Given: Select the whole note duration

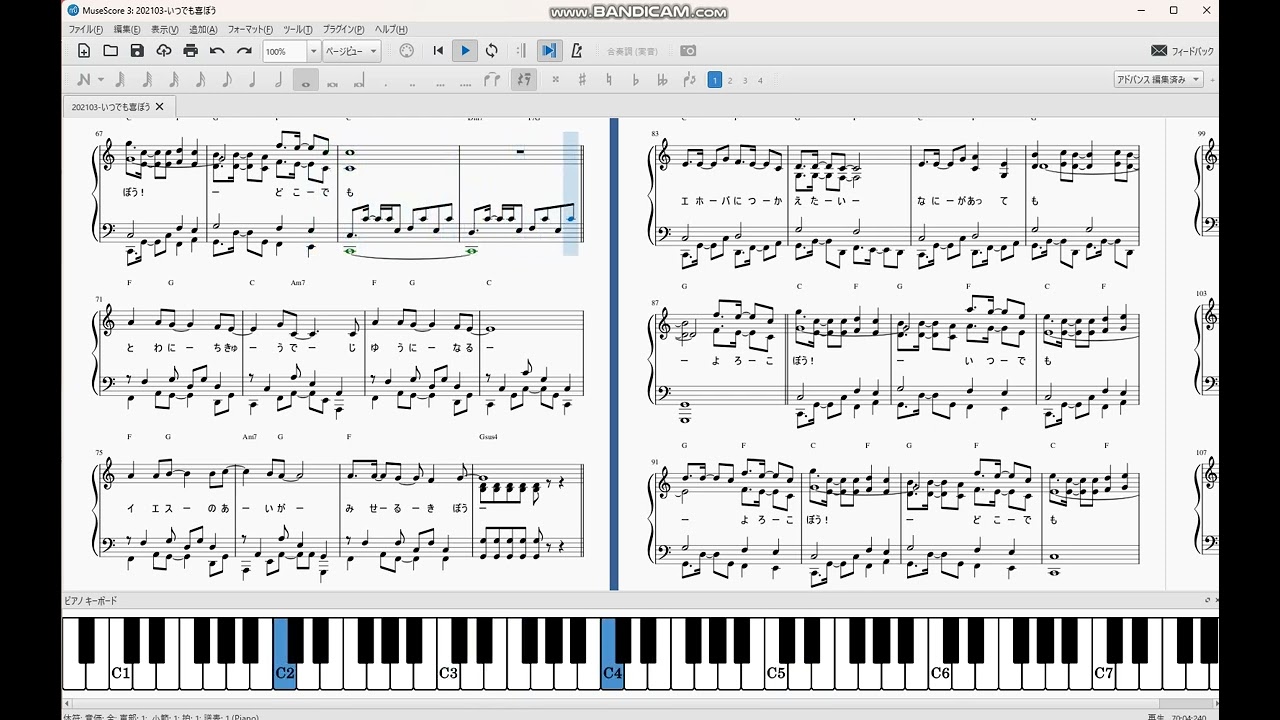Looking at the screenshot, I should (306, 80).
